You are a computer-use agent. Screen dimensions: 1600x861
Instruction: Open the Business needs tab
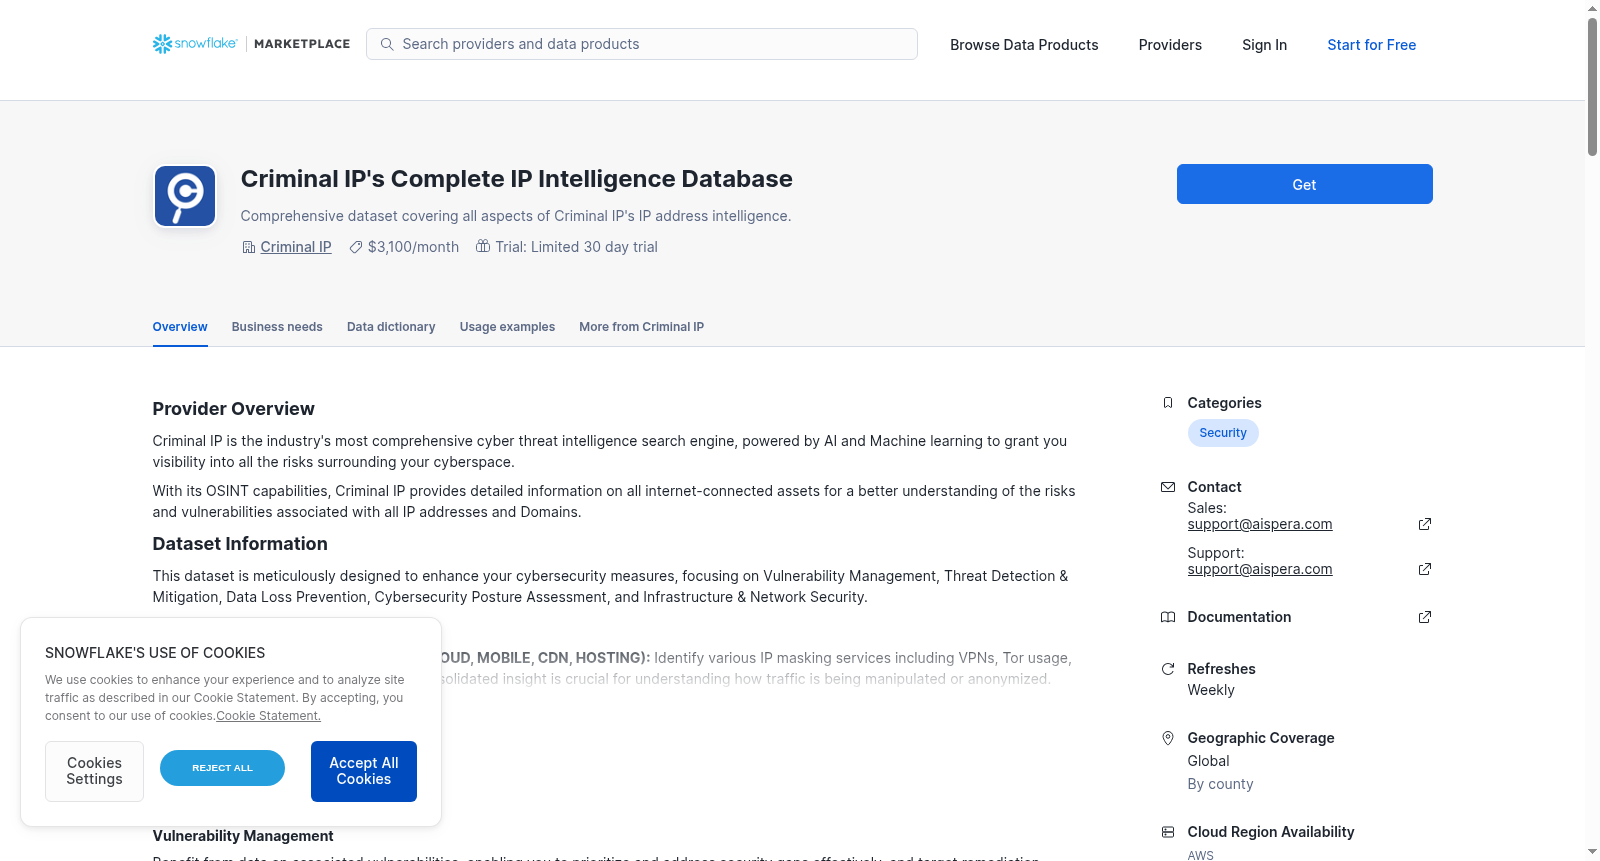pyautogui.click(x=277, y=327)
